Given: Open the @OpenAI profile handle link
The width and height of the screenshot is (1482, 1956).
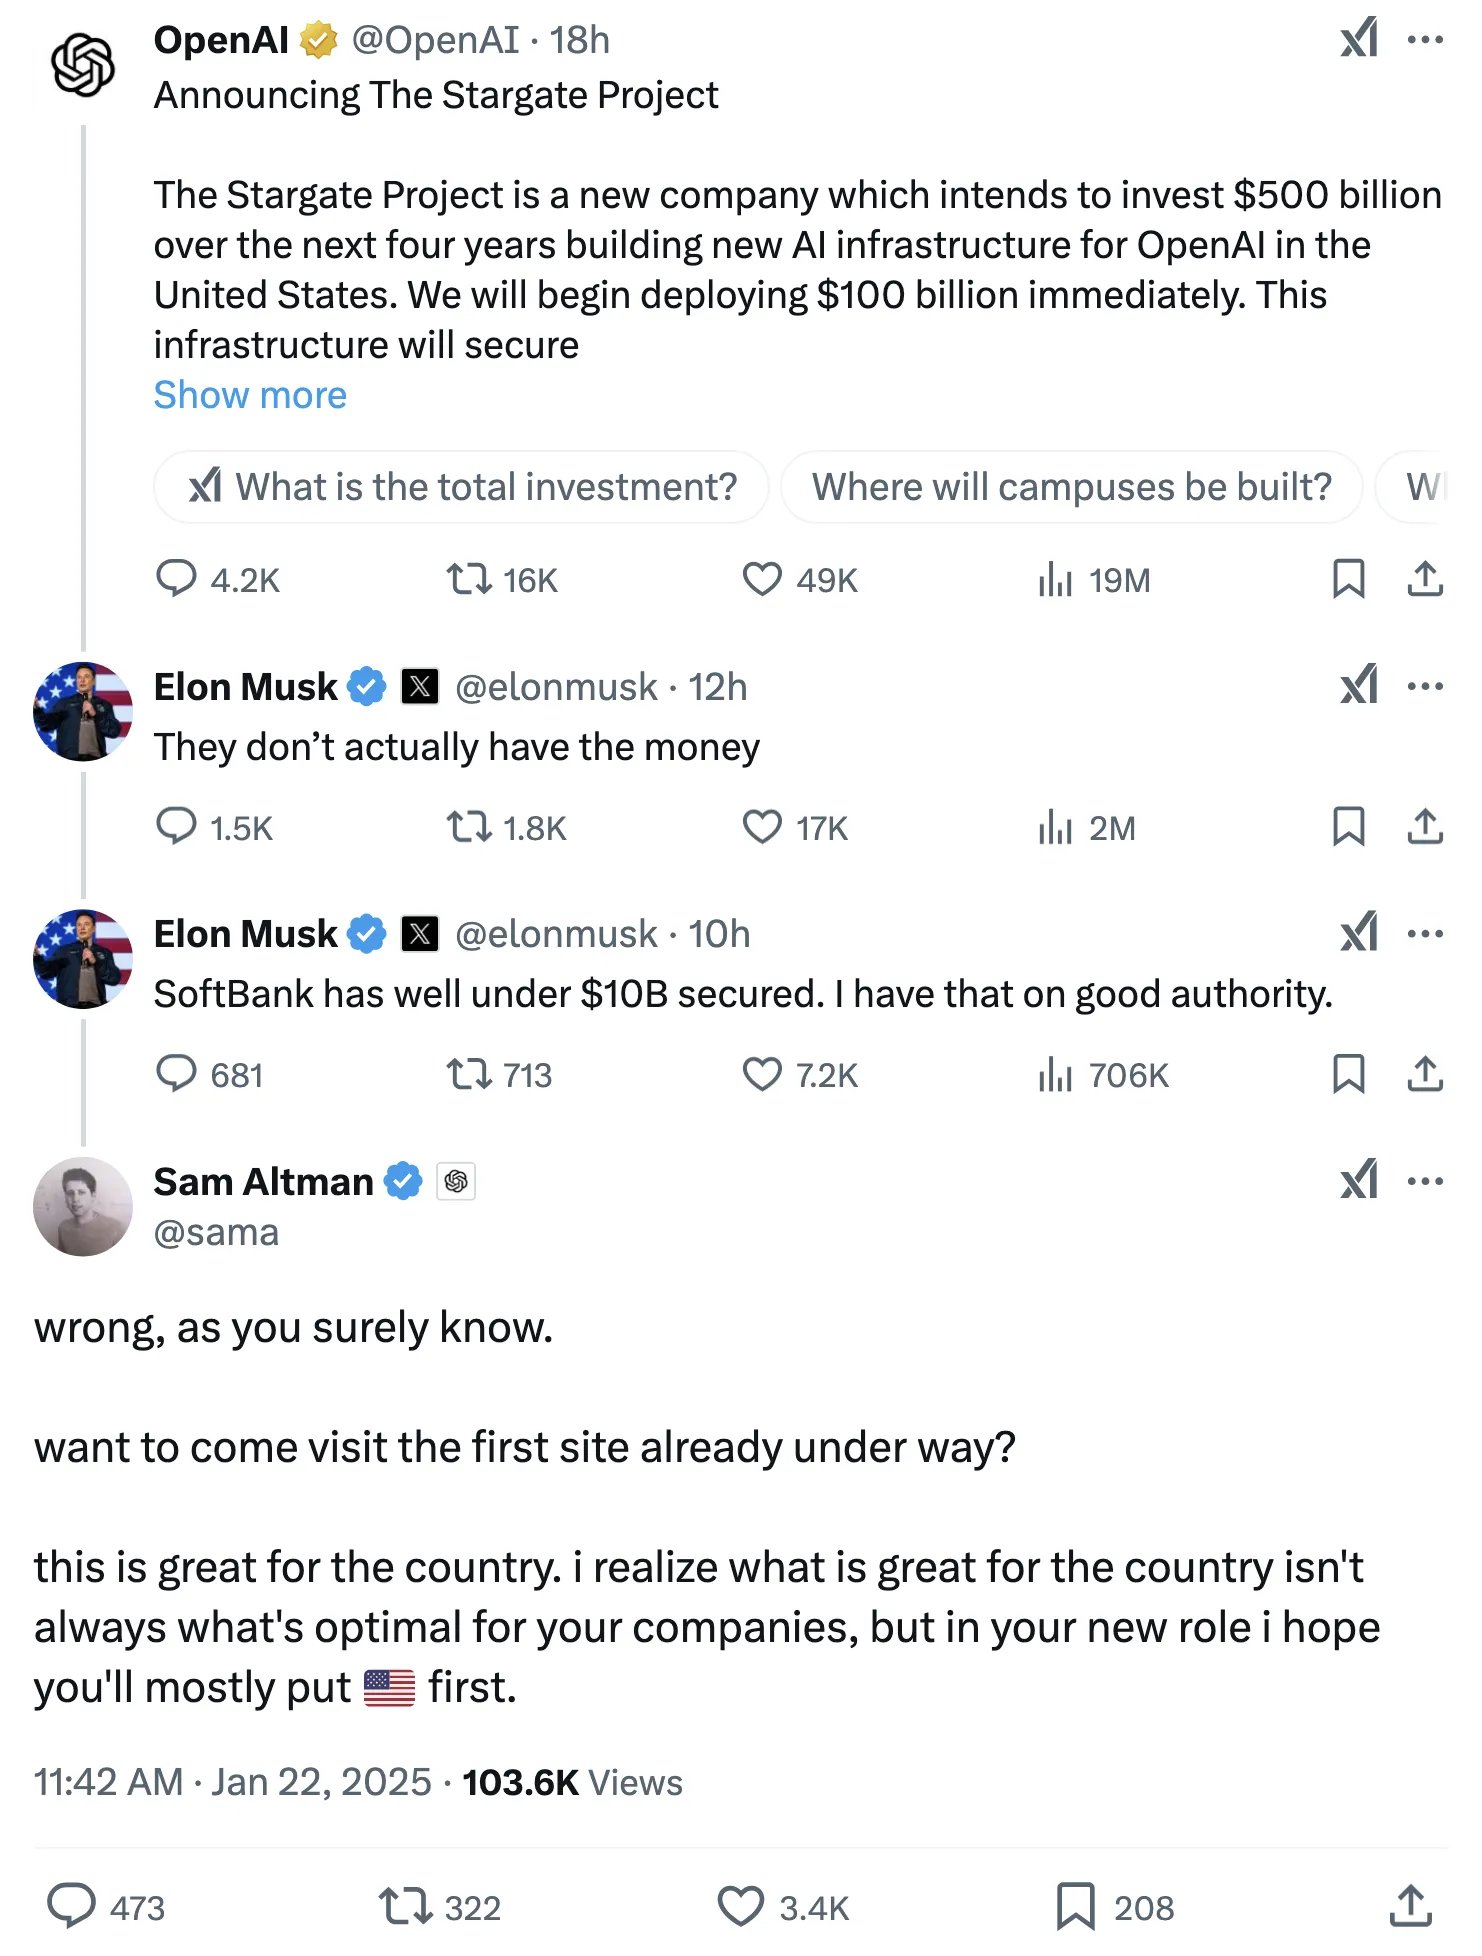Looking at the screenshot, I should coord(435,40).
